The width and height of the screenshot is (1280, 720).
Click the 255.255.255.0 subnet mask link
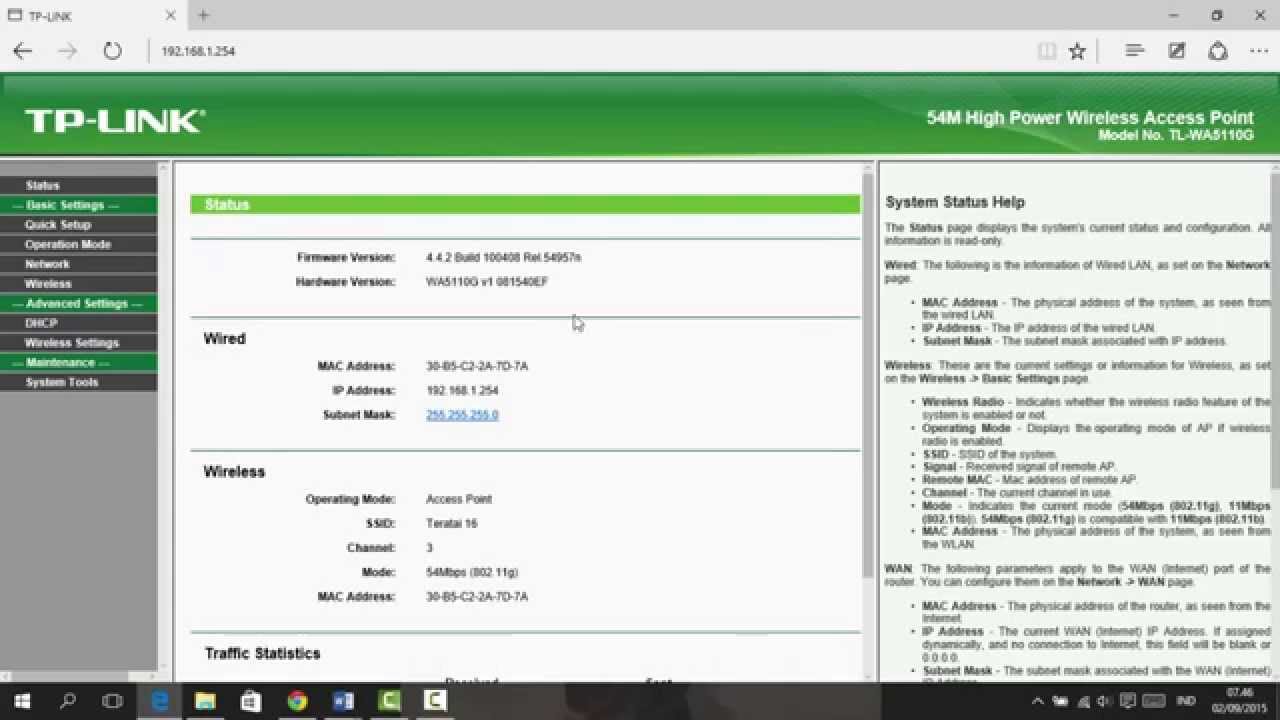click(x=462, y=415)
